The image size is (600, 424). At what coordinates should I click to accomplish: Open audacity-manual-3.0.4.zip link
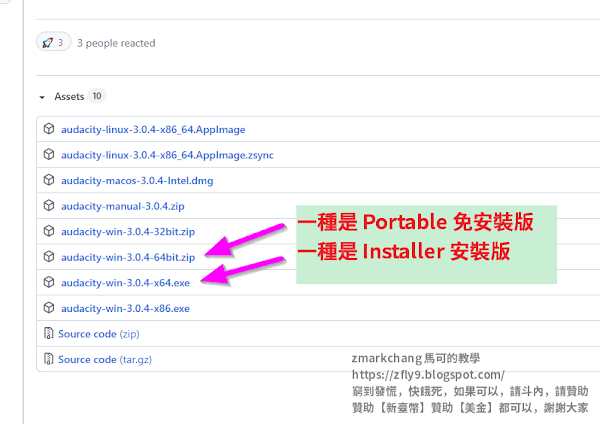pos(122,206)
